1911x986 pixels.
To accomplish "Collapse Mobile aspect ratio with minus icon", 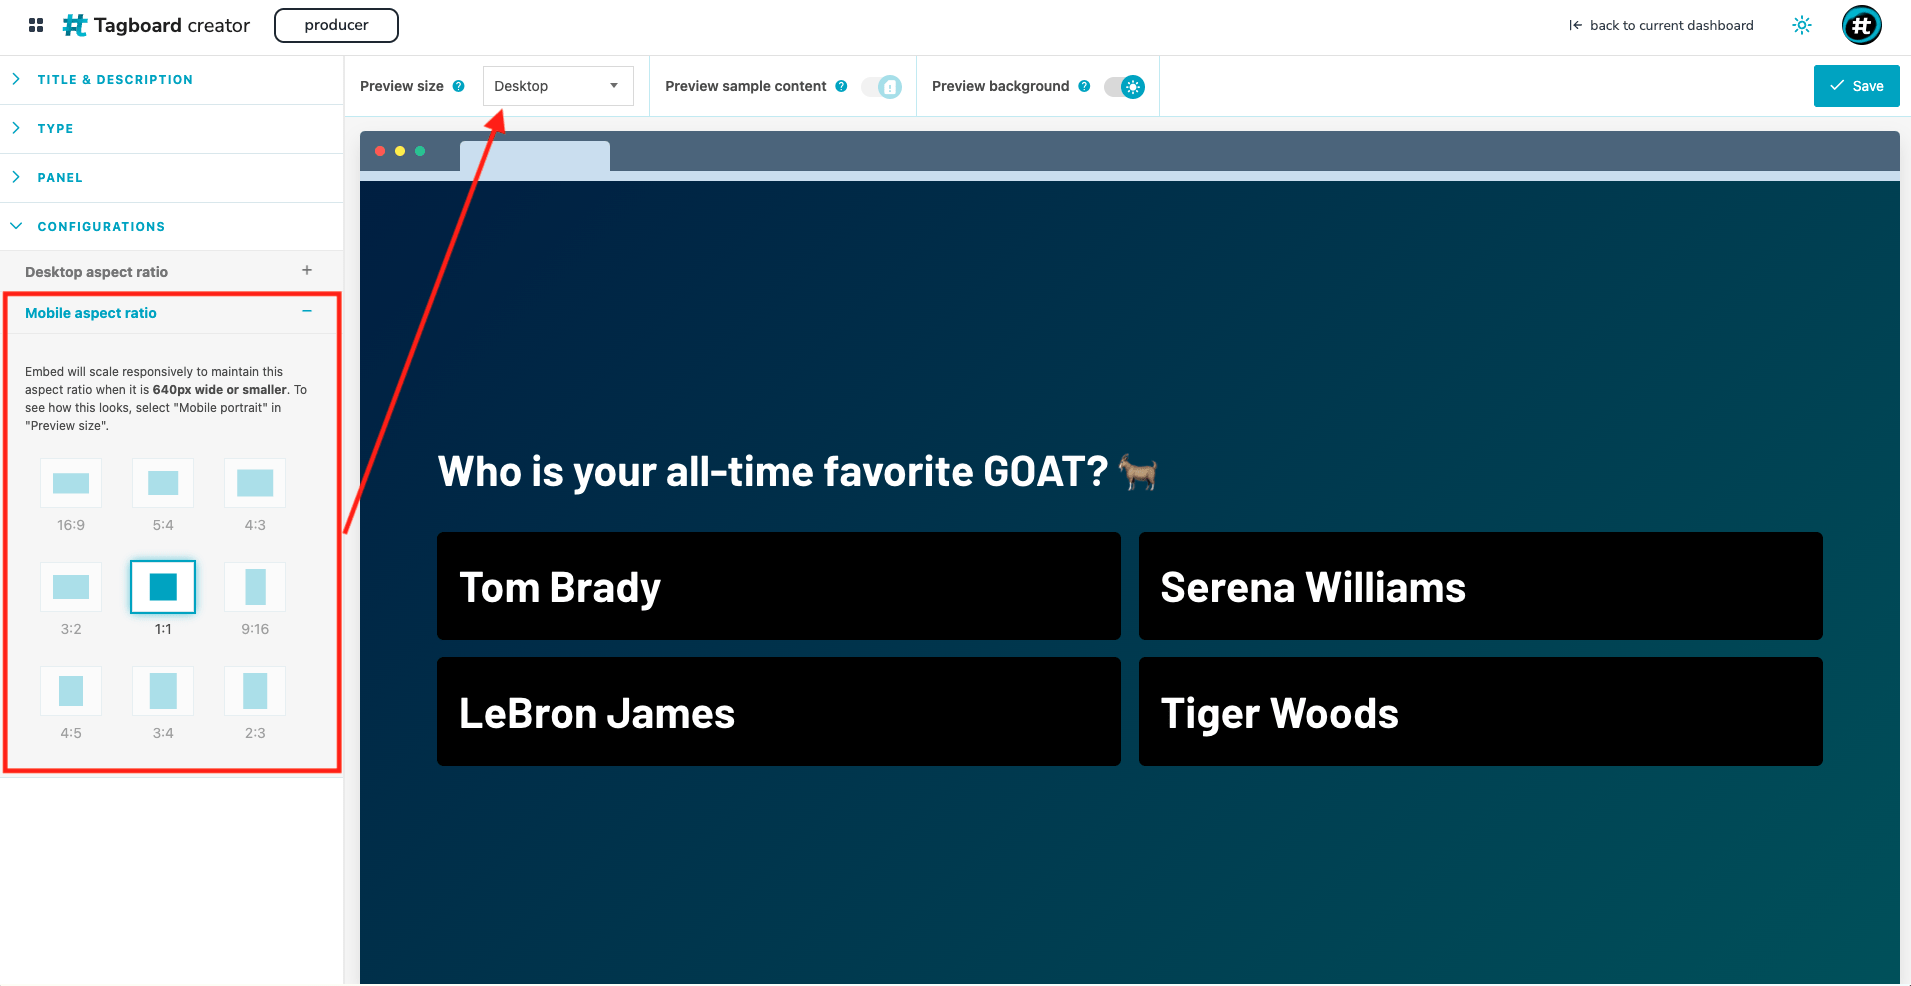I will pos(307,312).
